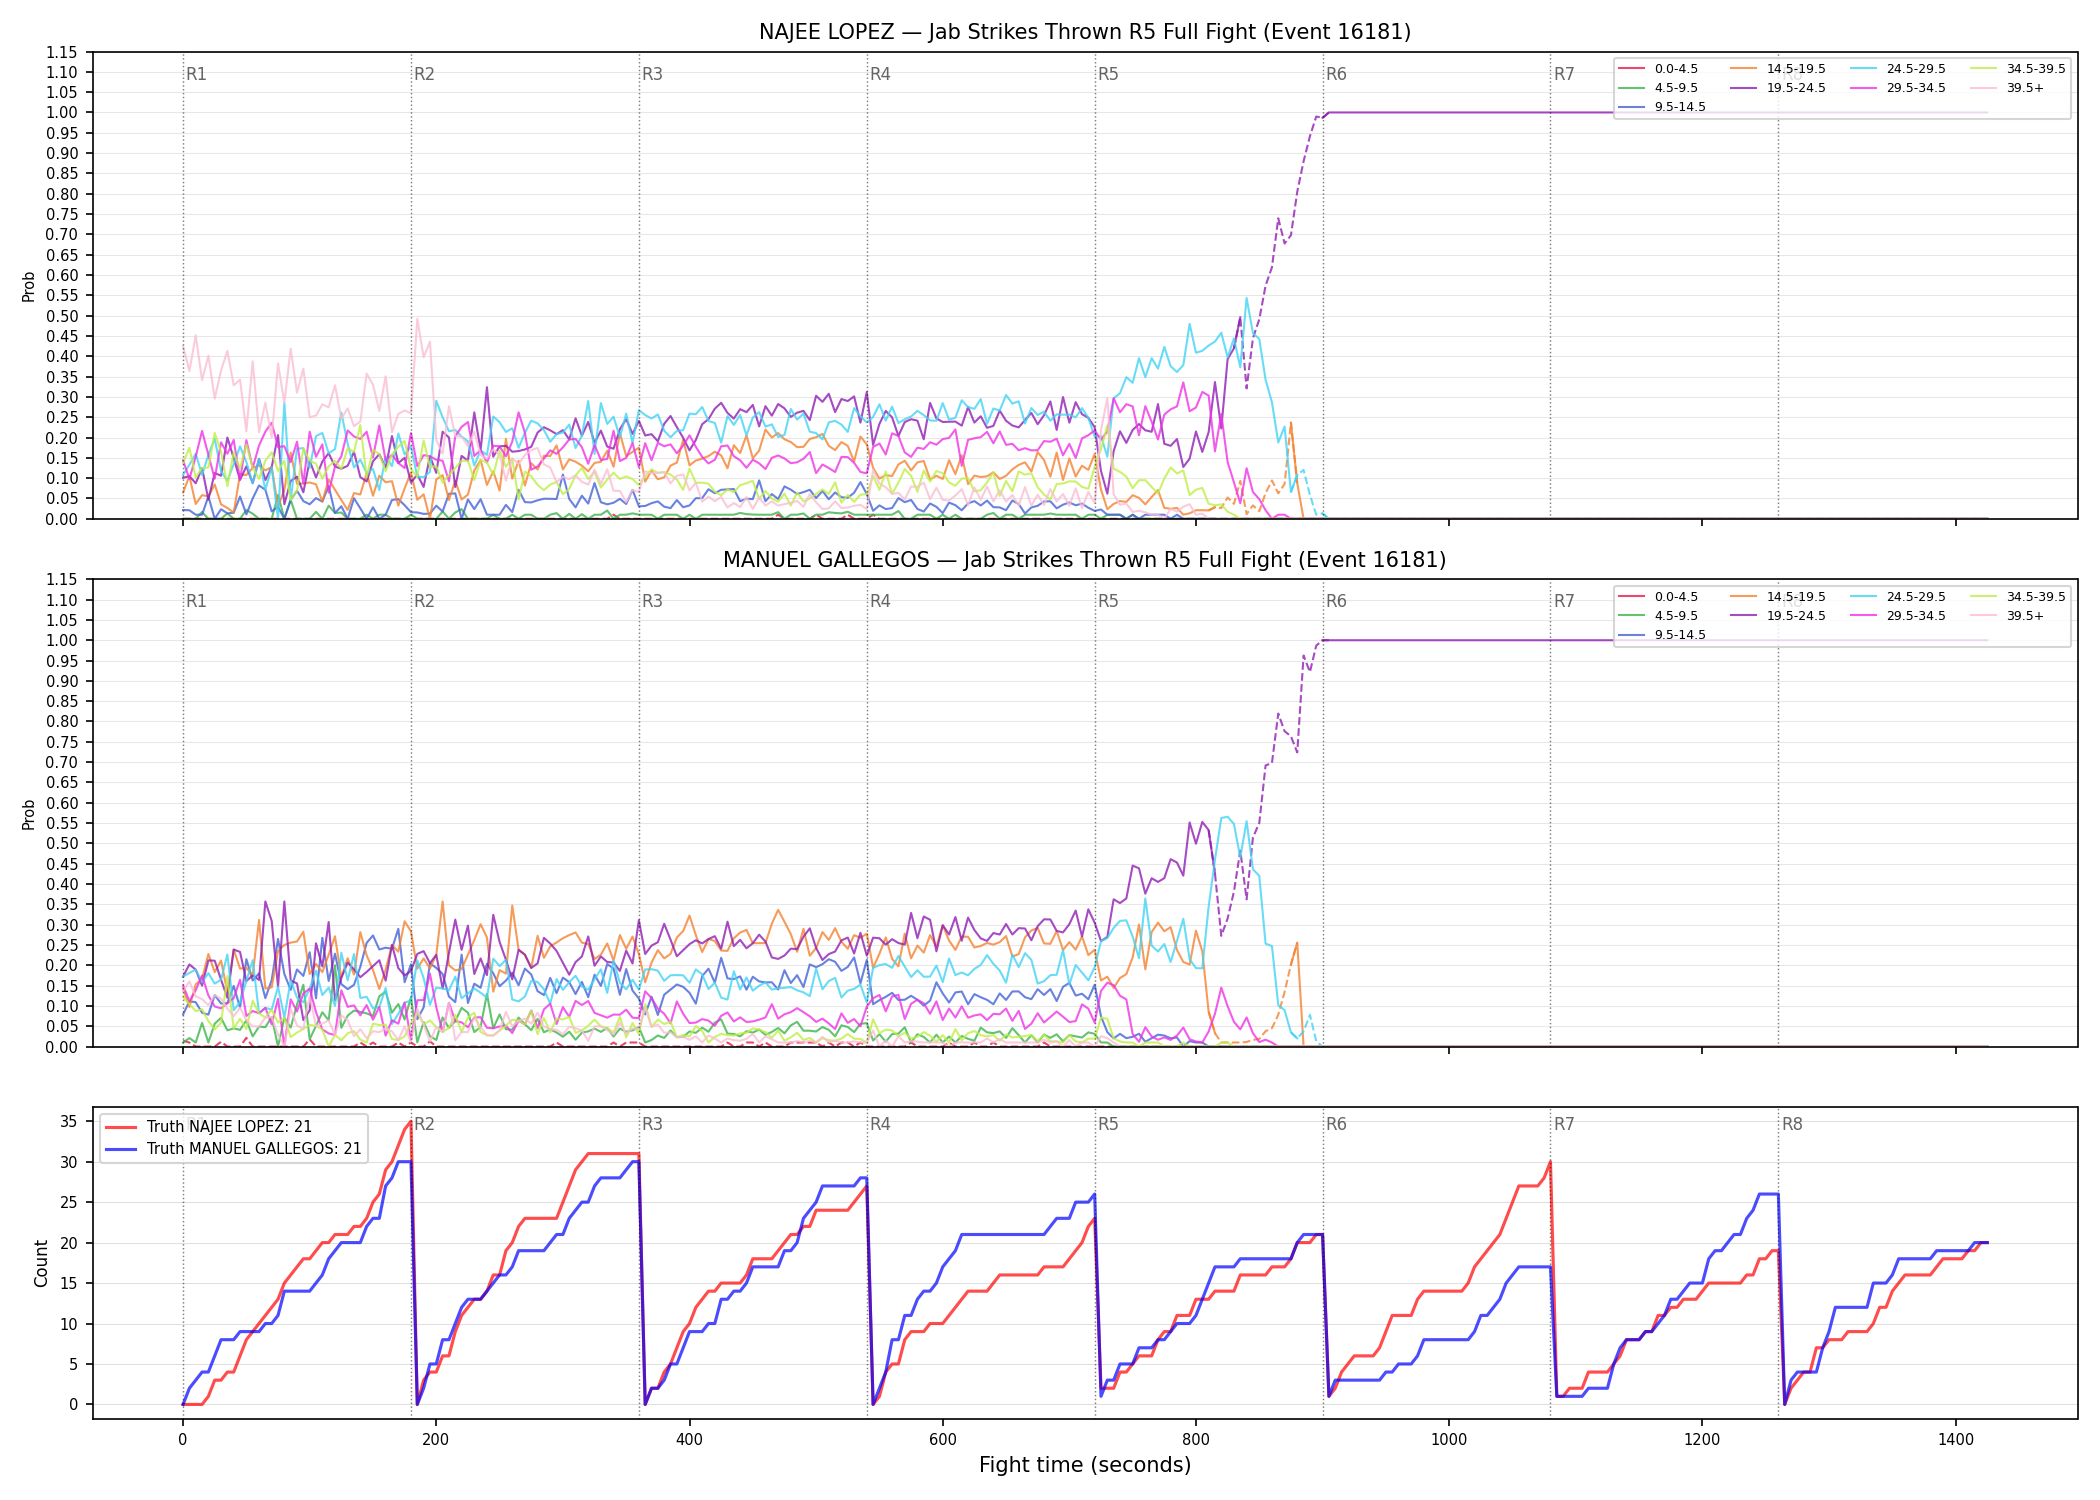This screenshot has height=1500, width=2100.
Task: Click R5 round marker in MANUEL GALLEGOS chart
Action: tap(1108, 601)
